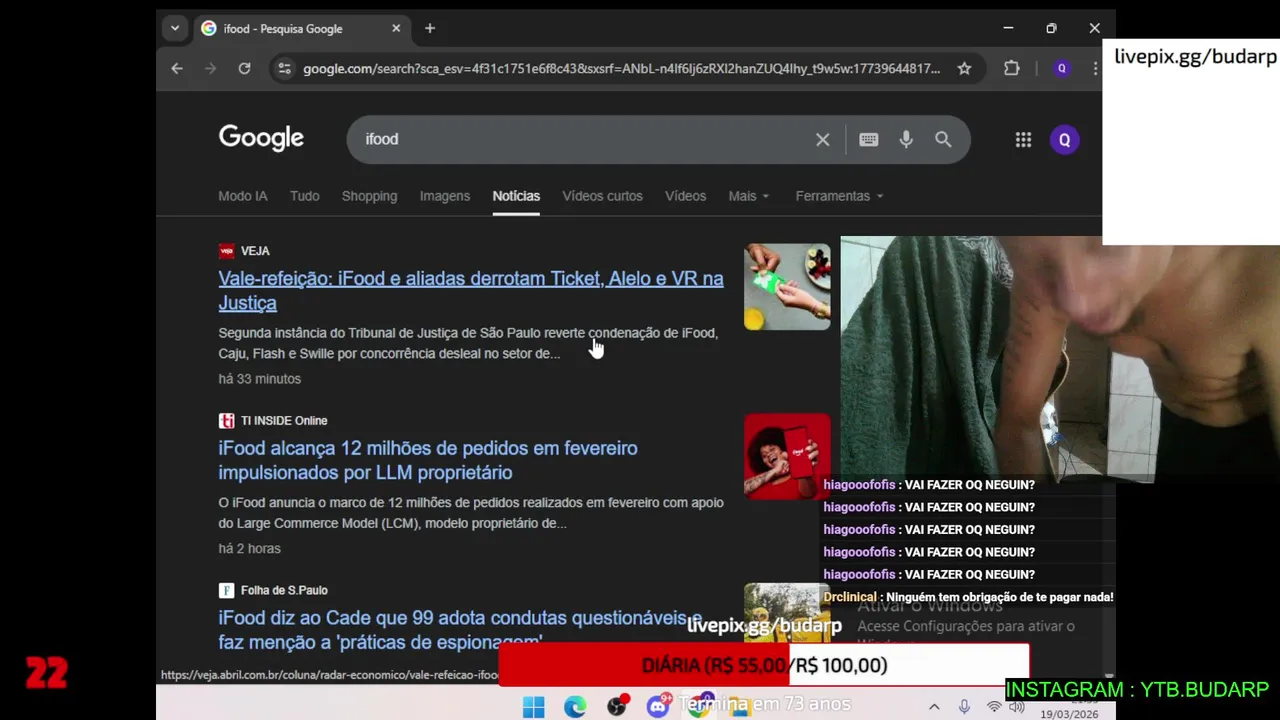Open the iFood 12 milhões de pedidos headline

(x=428, y=460)
